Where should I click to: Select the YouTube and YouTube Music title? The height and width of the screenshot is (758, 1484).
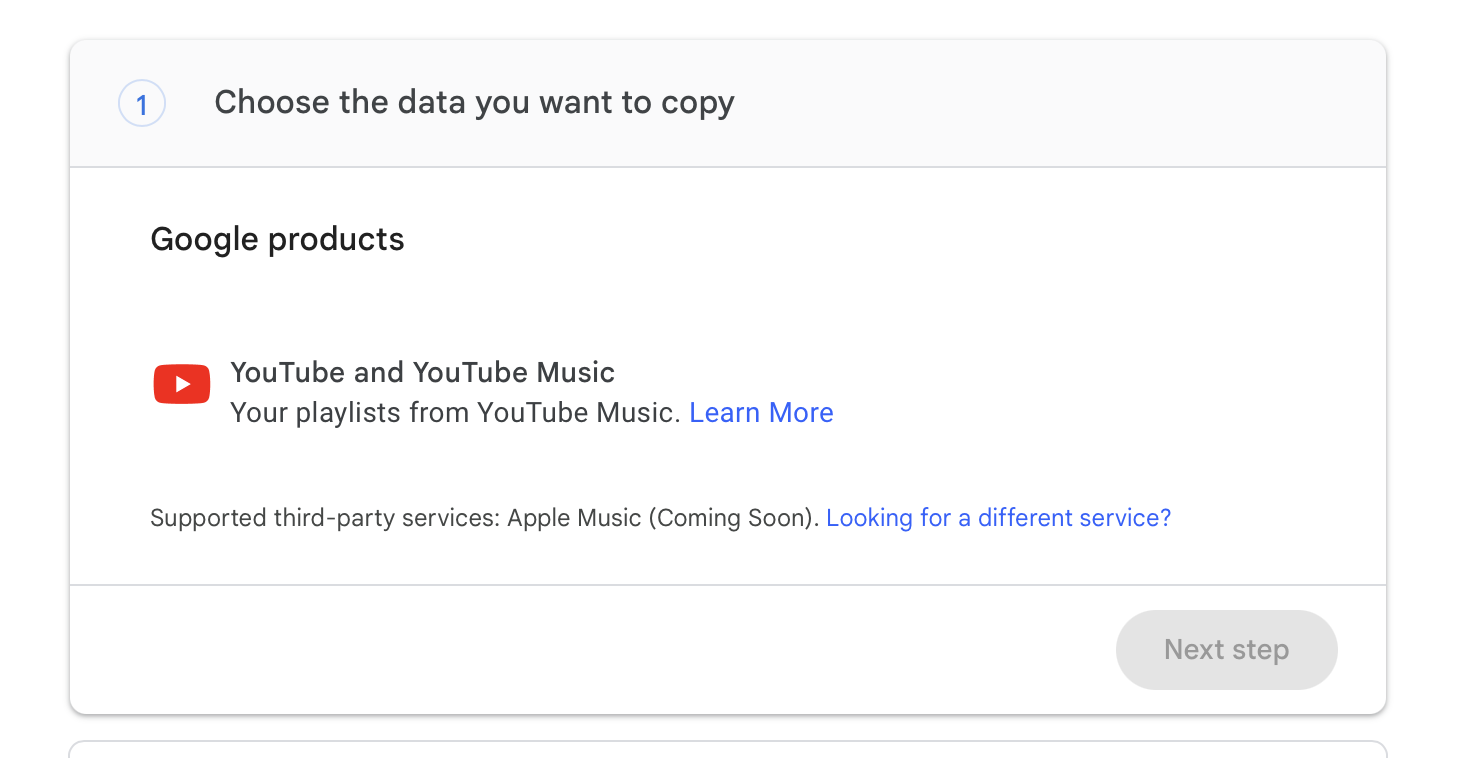[x=422, y=373]
